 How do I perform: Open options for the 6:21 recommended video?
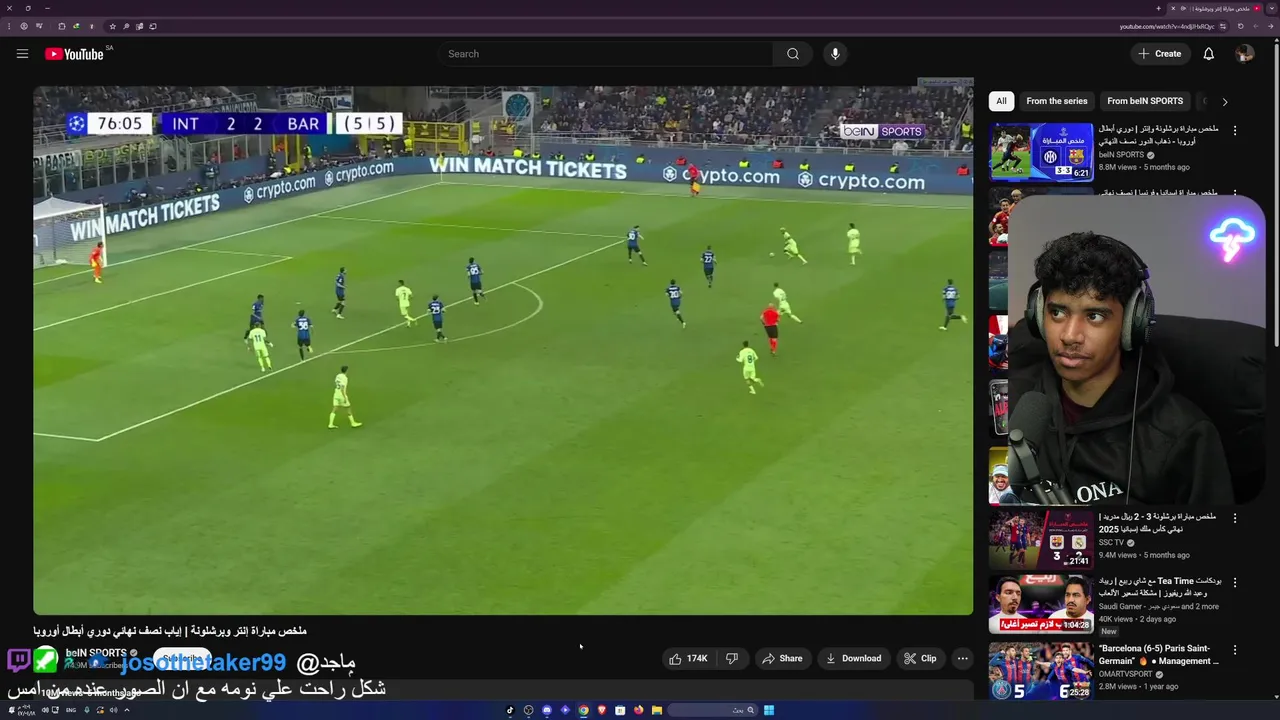tap(1234, 131)
